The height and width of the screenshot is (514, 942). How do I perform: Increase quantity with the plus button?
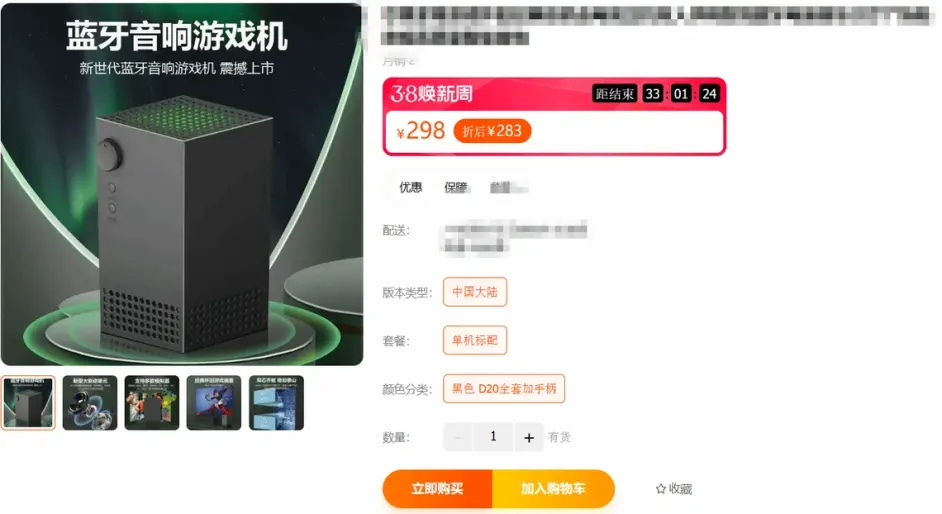[x=529, y=437]
